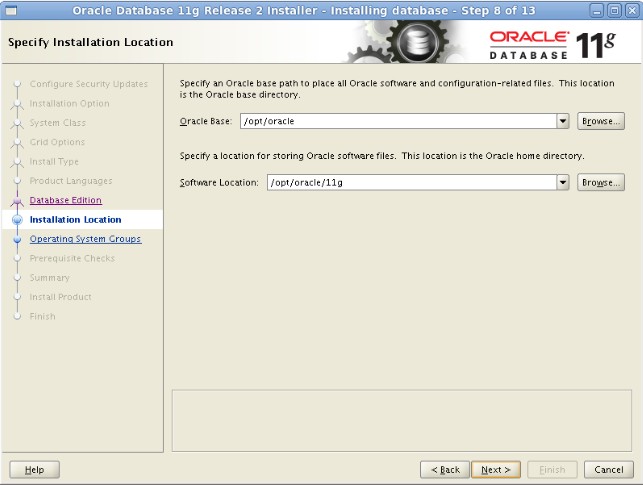
Task: Close the installer window
Action: pyautogui.click(x=632, y=10)
